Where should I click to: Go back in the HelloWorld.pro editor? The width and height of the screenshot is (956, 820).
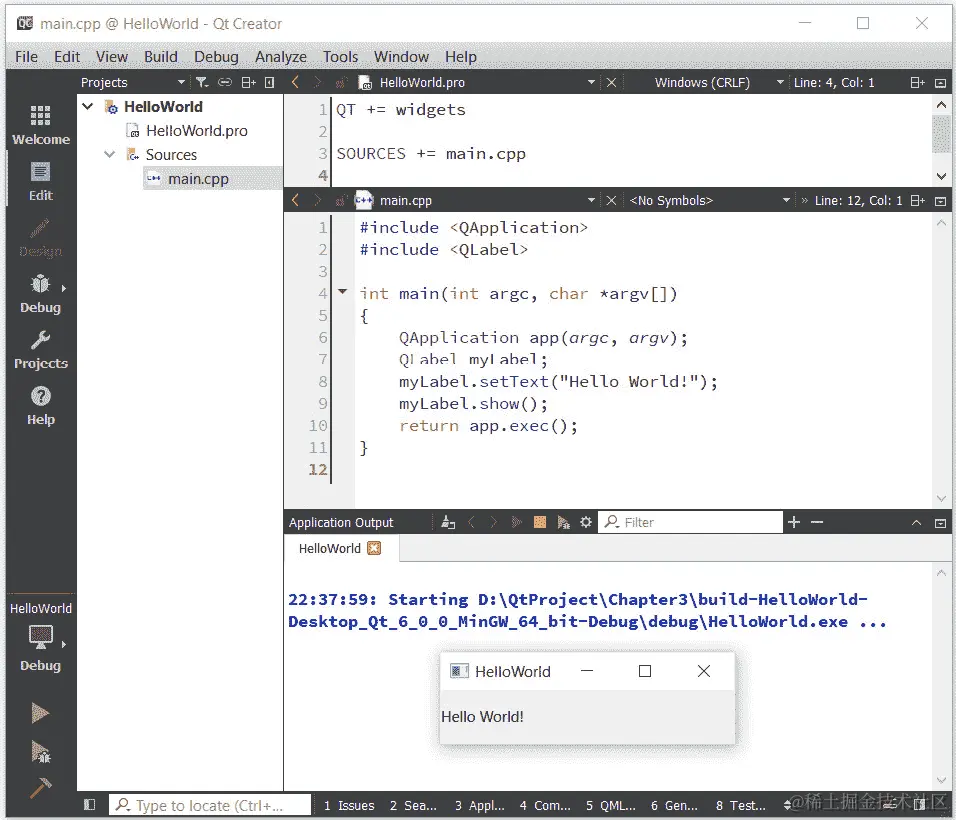[x=296, y=82]
